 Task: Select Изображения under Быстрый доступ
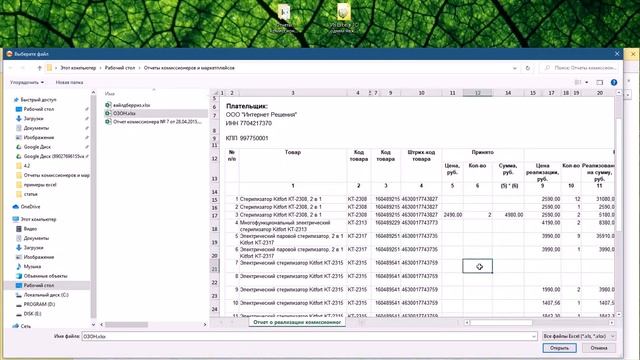pyautogui.click(x=38, y=138)
